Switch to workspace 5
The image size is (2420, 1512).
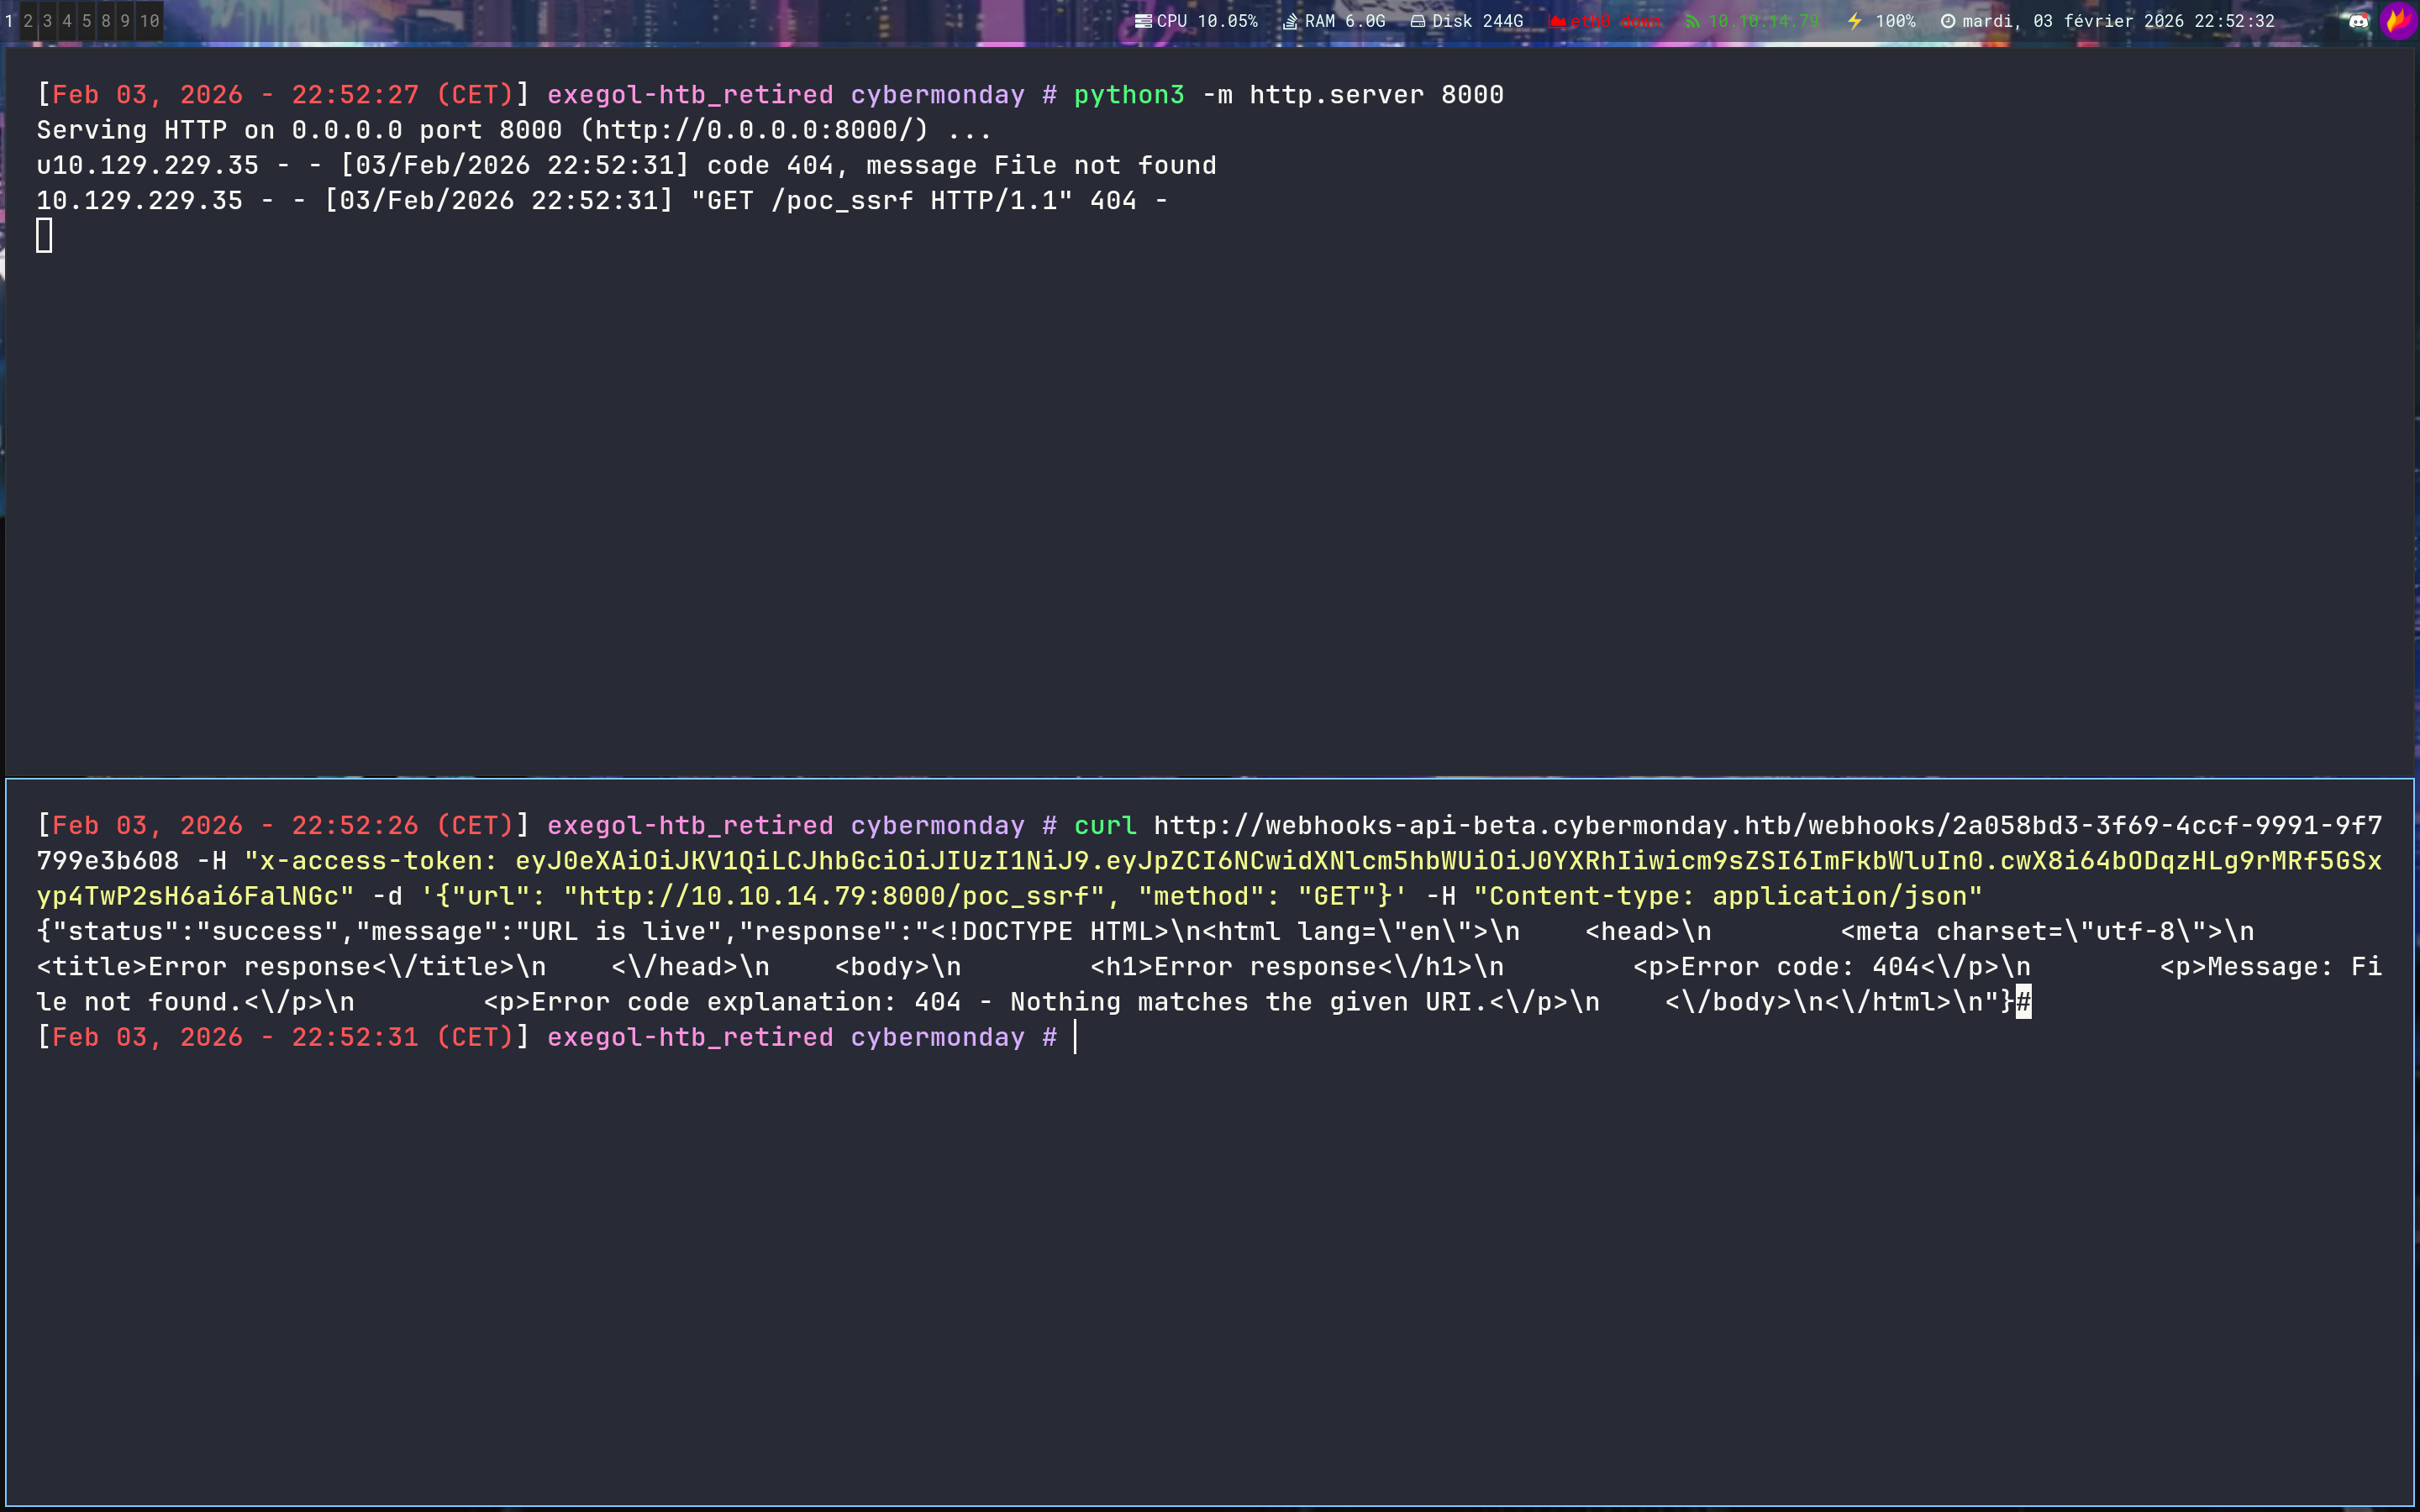tap(87, 21)
